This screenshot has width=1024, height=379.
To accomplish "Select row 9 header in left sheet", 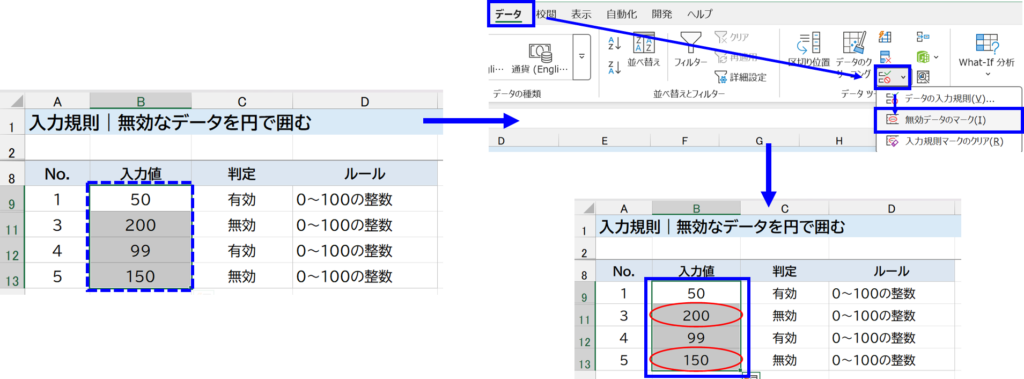I will pyautogui.click(x=12, y=199).
